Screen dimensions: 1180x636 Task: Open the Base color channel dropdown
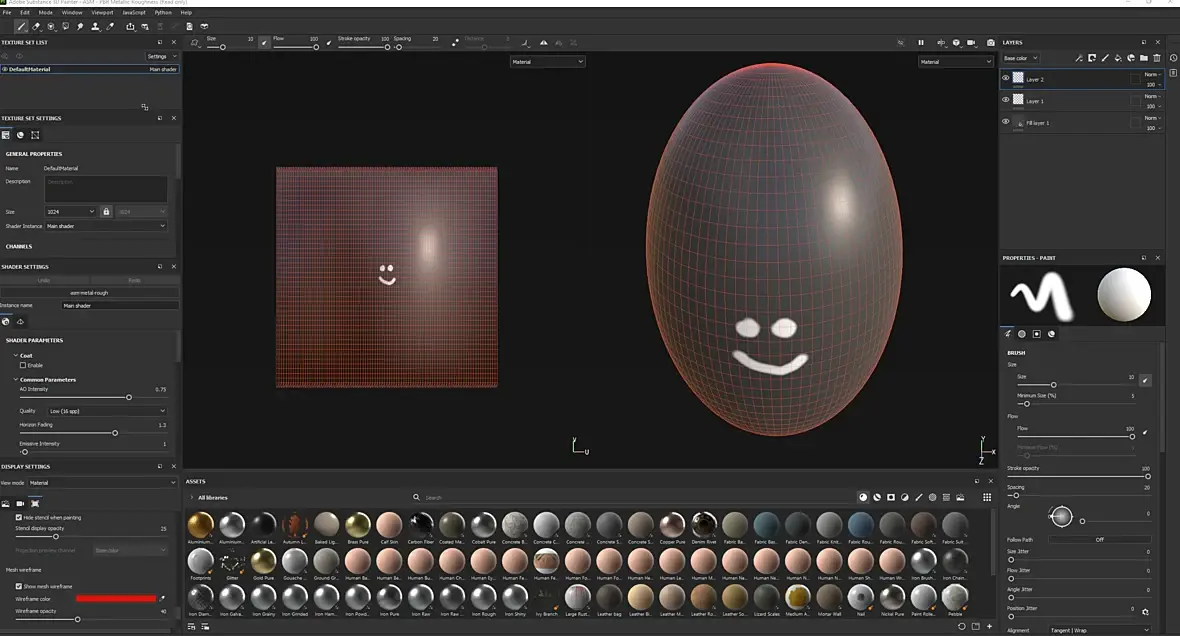pos(1020,58)
